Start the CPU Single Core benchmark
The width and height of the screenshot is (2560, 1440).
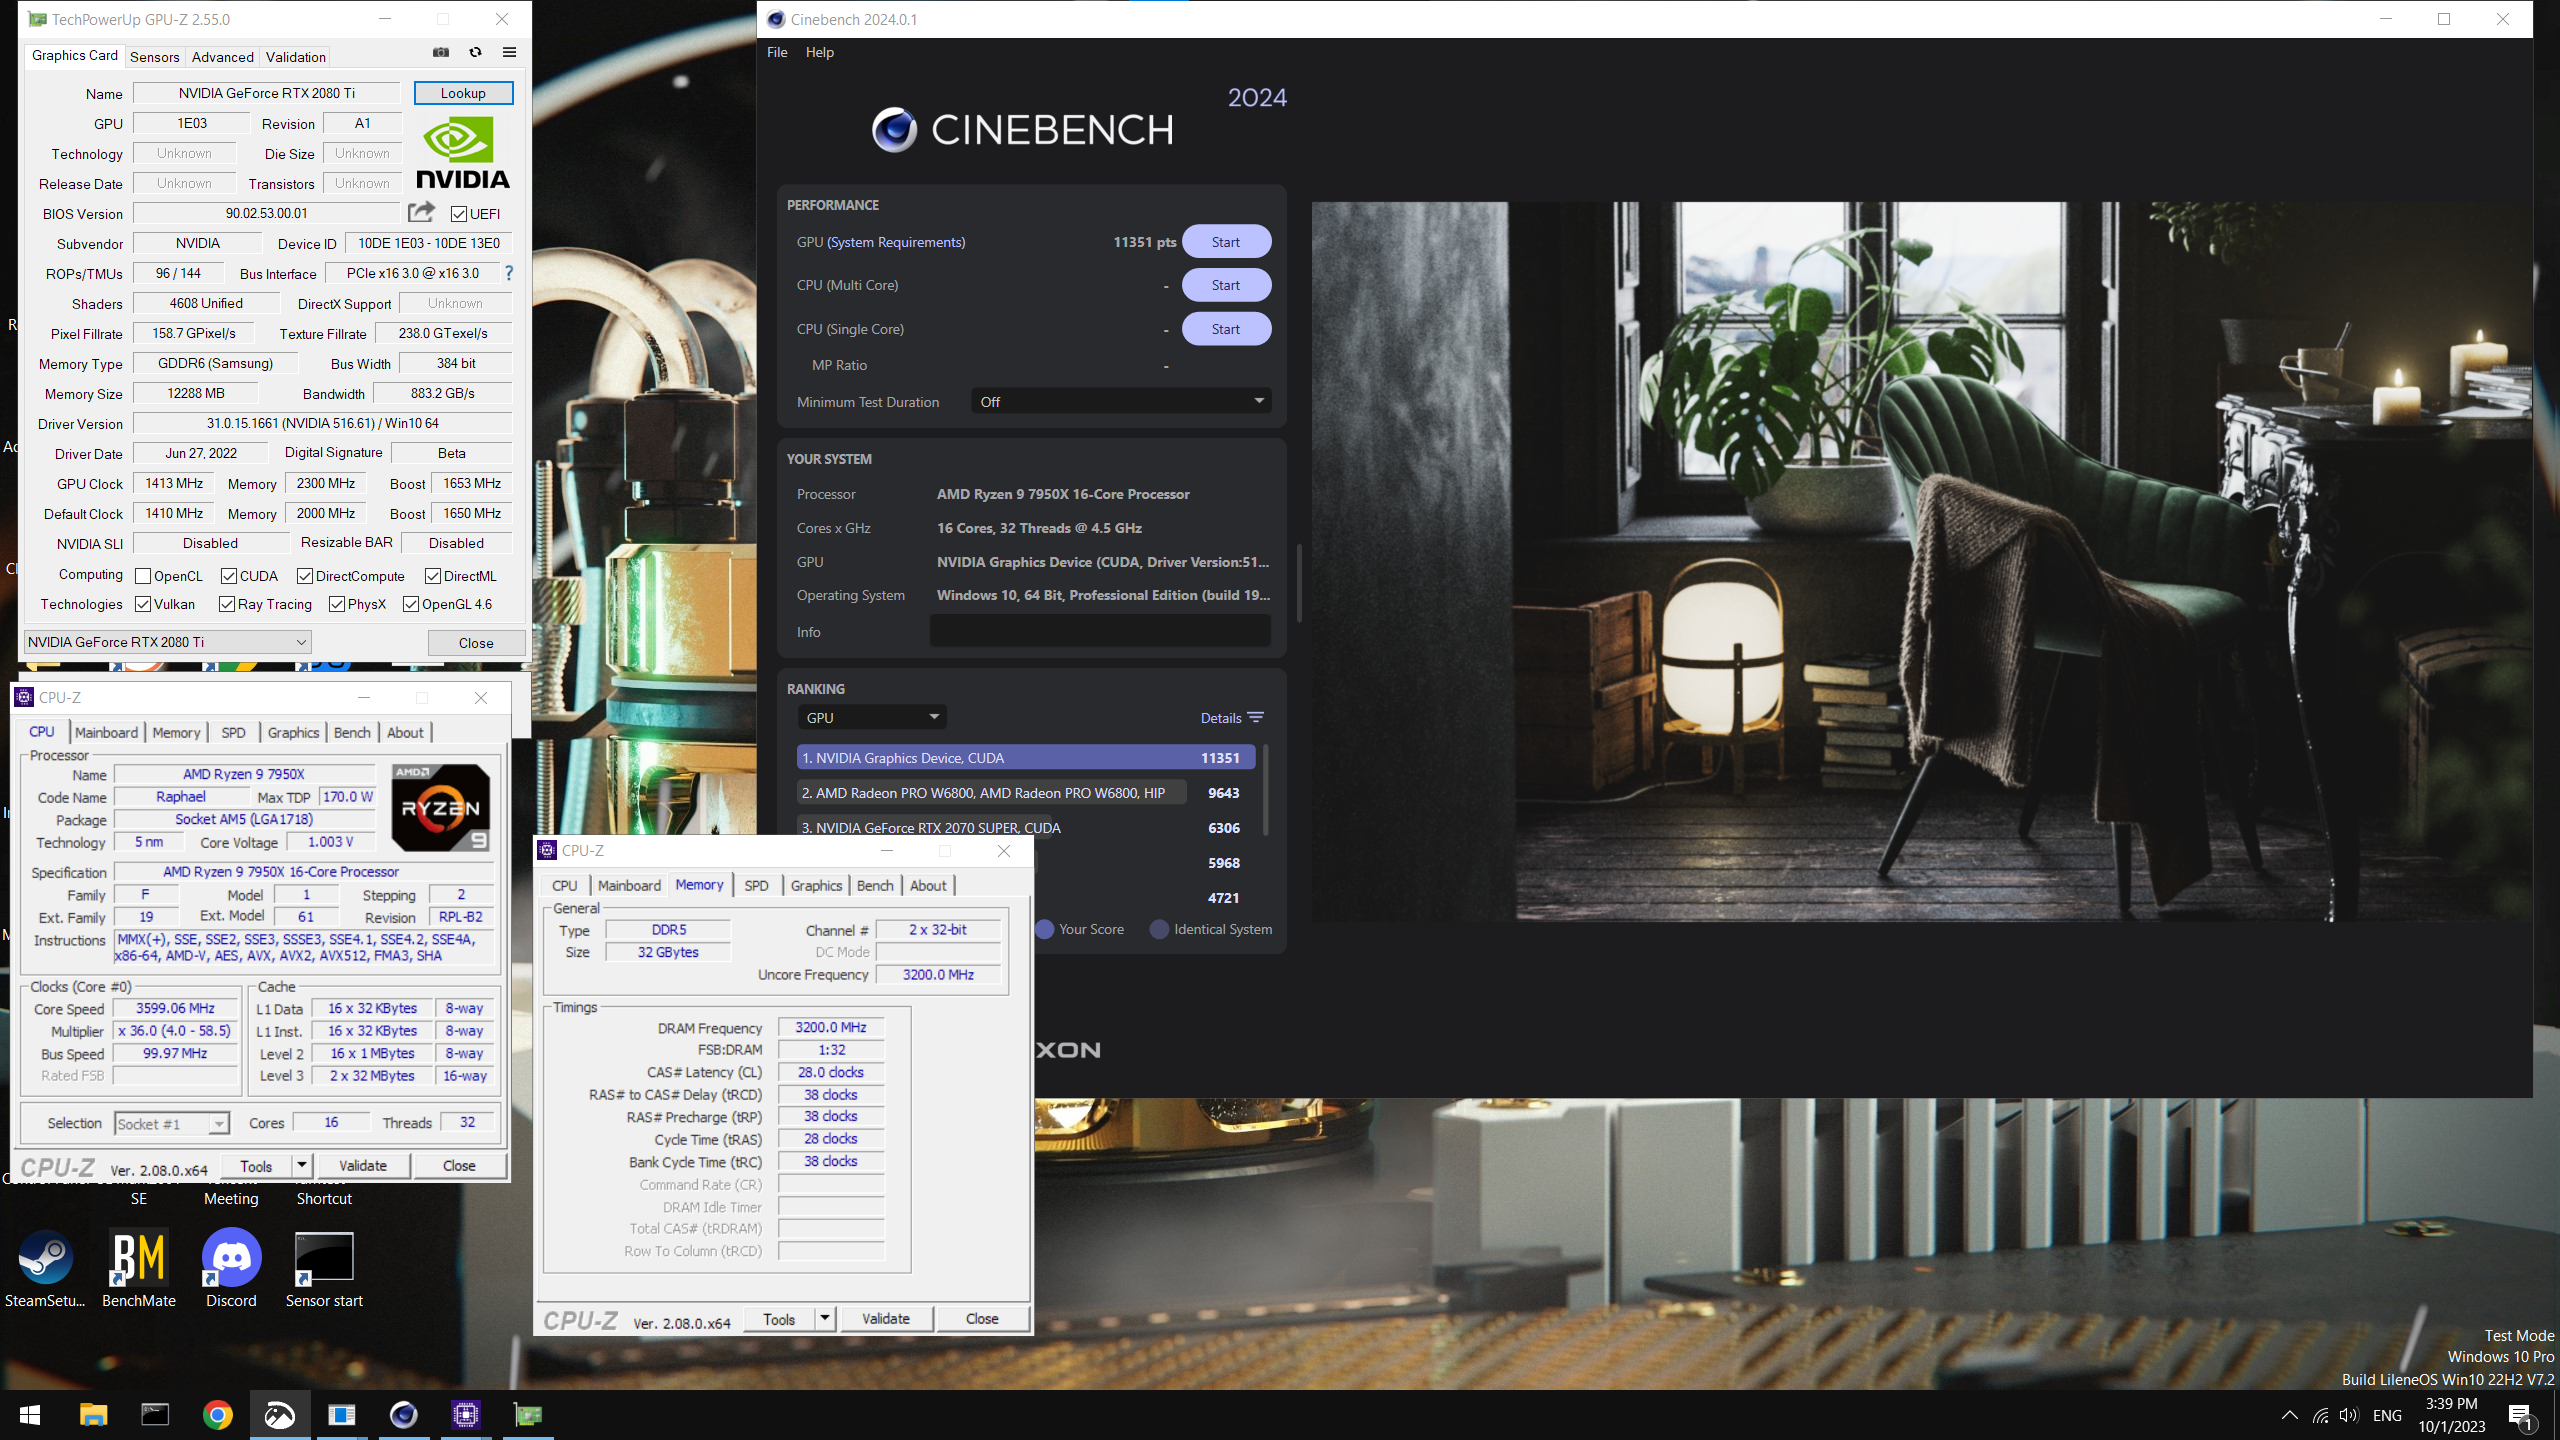pos(1226,329)
